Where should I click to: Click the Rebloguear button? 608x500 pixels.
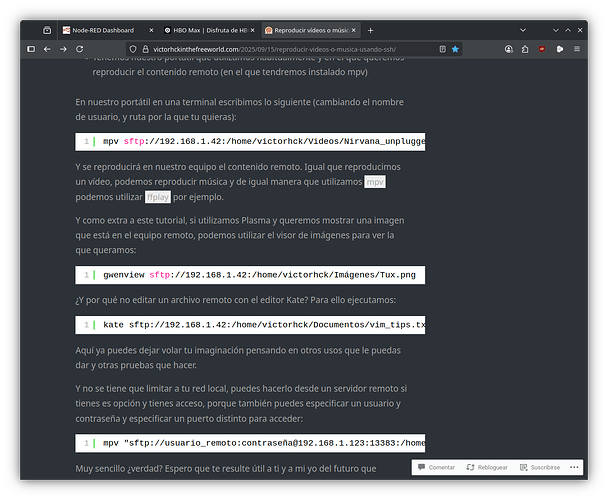coord(487,467)
